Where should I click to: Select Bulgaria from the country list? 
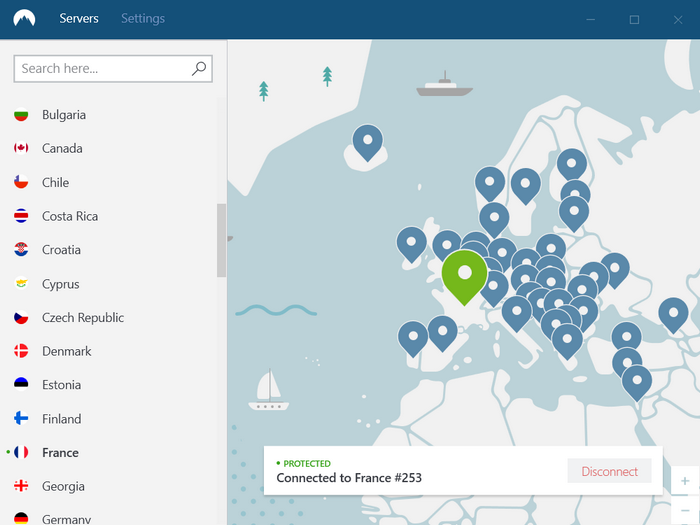pyautogui.click(x=64, y=115)
